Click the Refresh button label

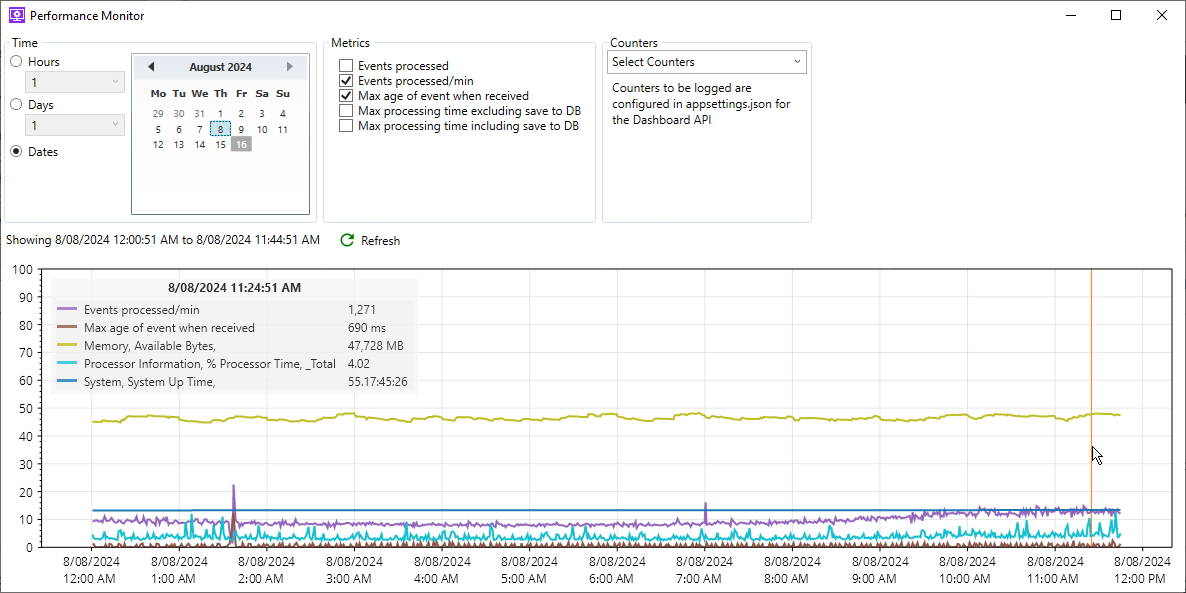click(378, 240)
